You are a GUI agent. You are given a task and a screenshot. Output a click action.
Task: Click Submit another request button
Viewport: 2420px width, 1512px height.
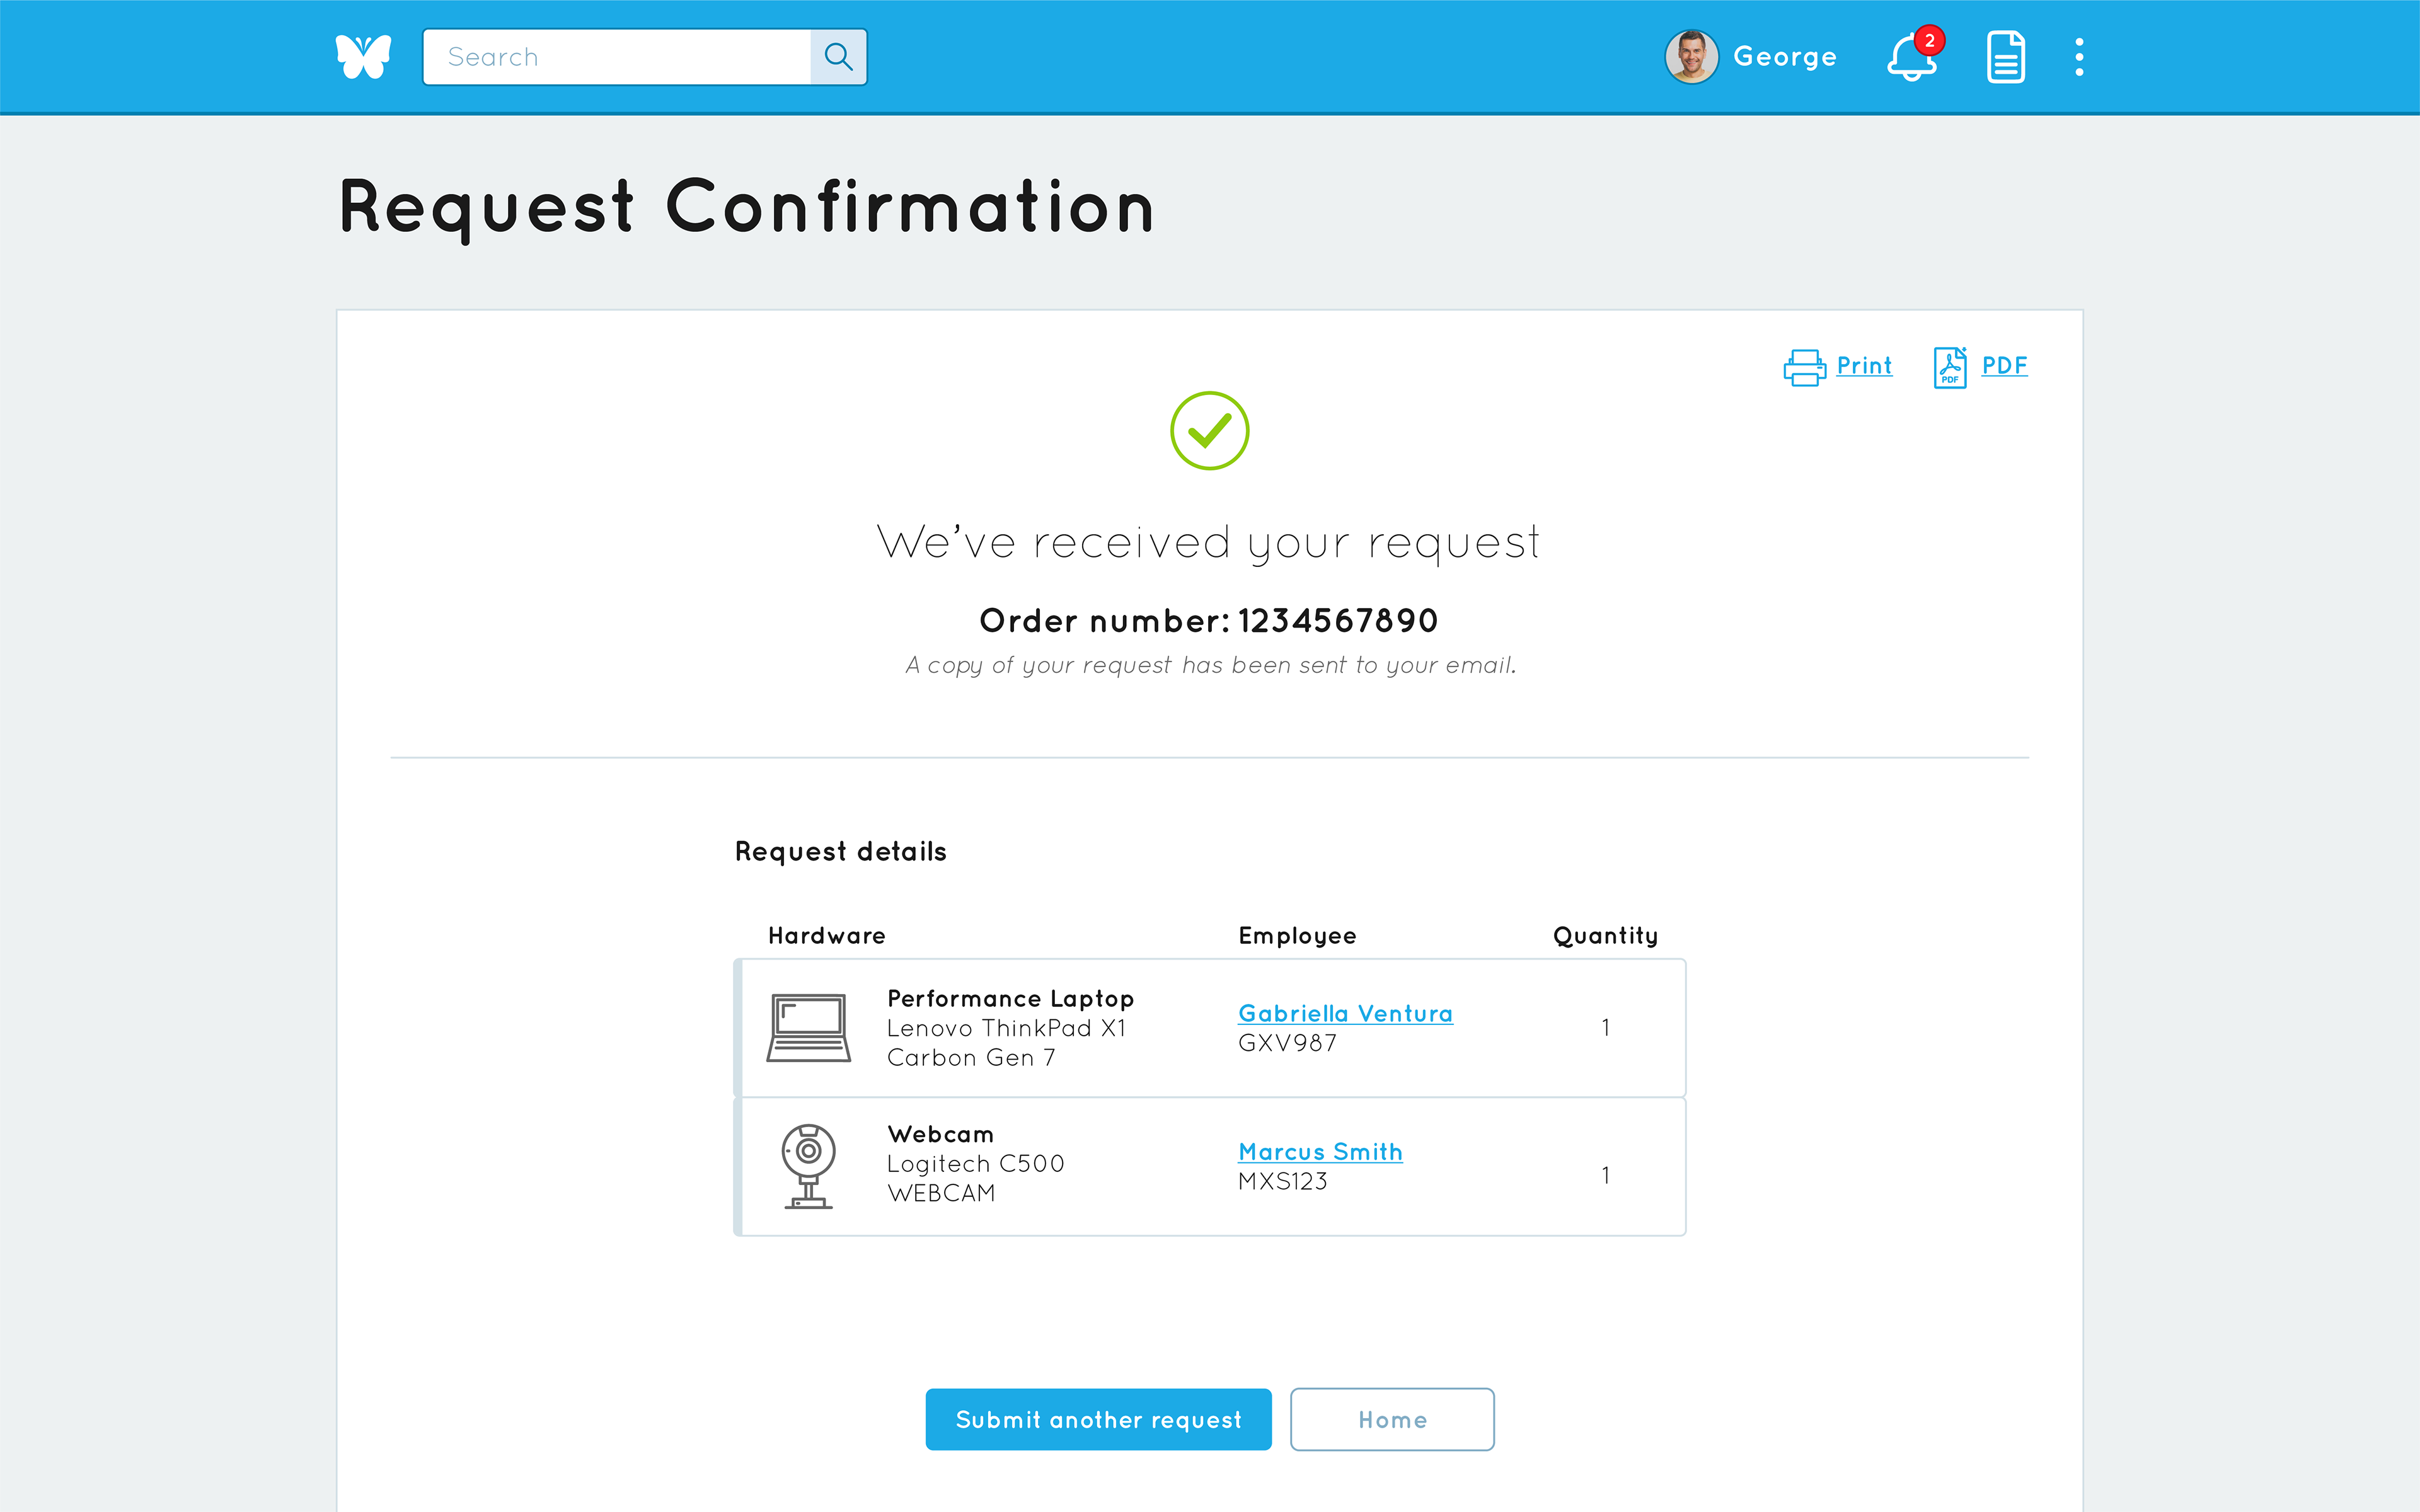pyautogui.click(x=1098, y=1419)
